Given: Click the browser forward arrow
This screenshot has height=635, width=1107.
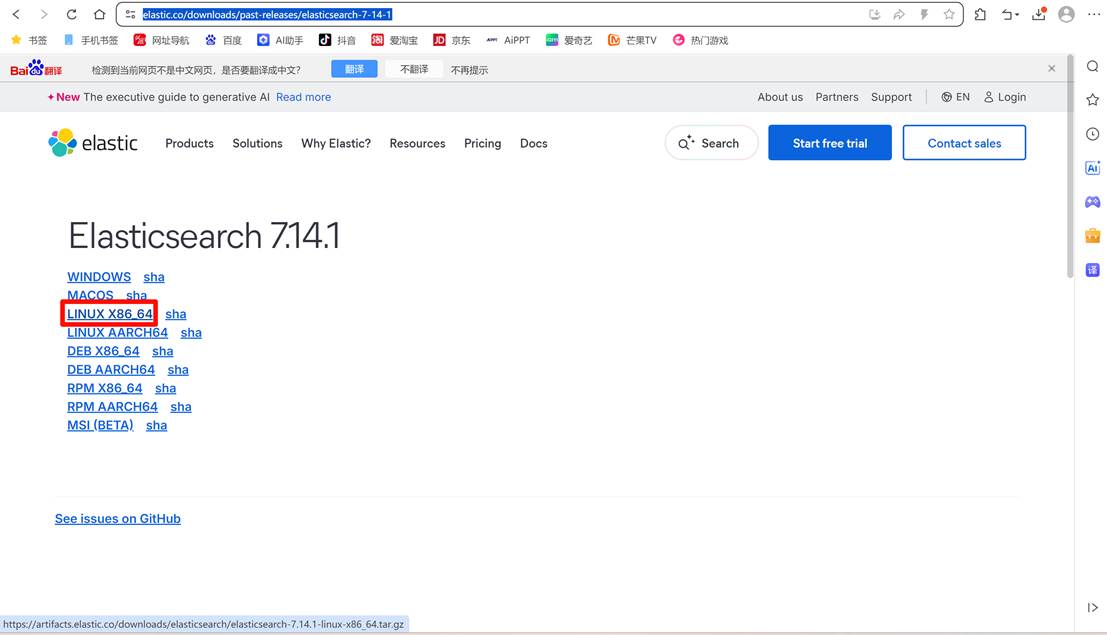Looking at the screenshot, I should point(44,14).
